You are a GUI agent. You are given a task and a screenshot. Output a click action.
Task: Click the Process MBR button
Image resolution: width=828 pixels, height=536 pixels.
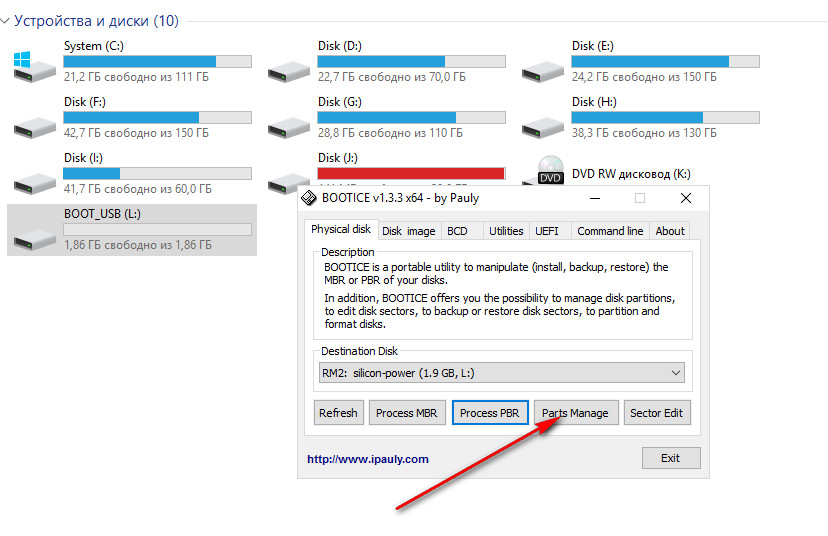(x=406, y=413)
